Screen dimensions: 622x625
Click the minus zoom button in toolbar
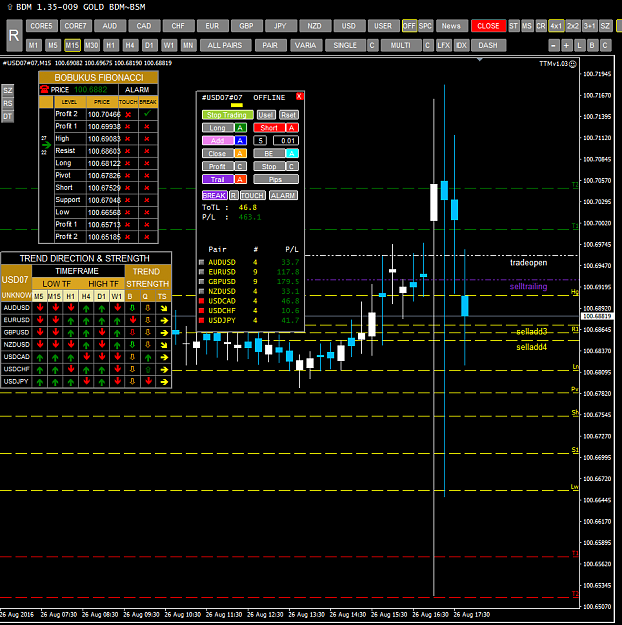(x=553, y=45)
